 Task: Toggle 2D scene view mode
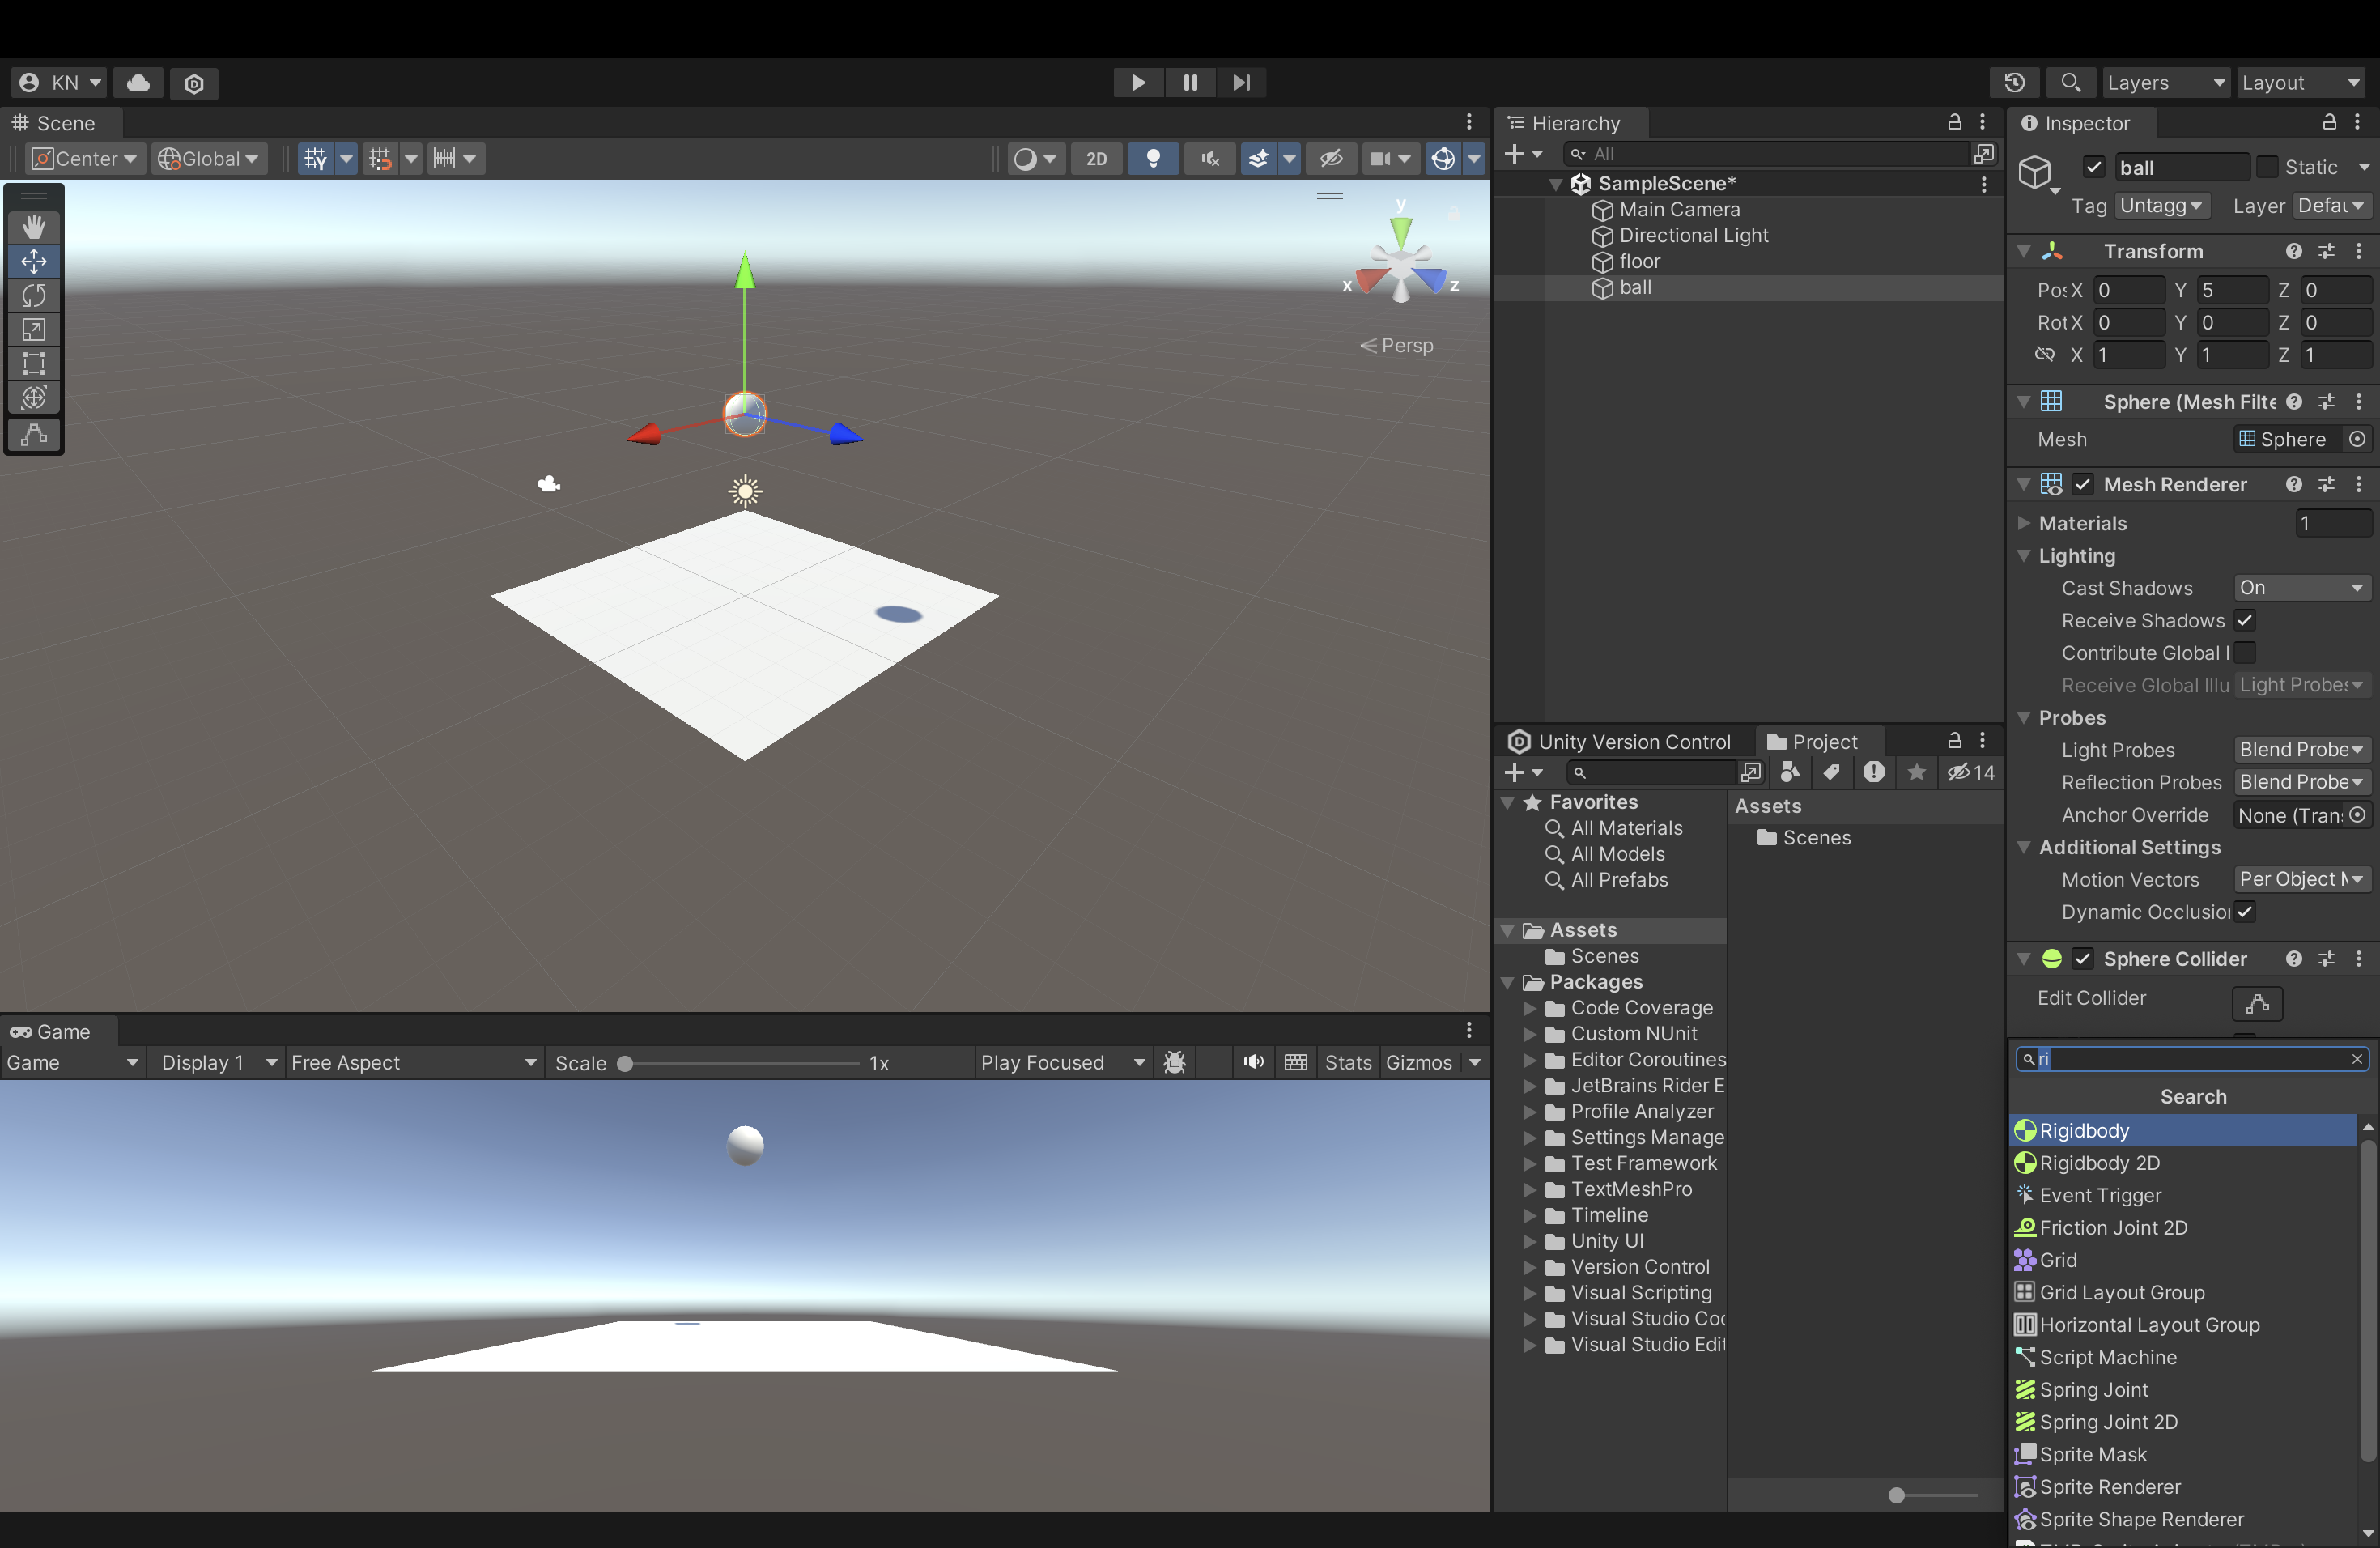point(1096,158)
